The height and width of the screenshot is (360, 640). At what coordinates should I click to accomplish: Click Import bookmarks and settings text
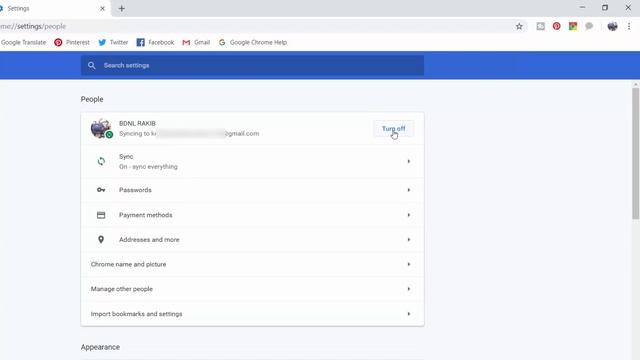(x=136, y=314)
